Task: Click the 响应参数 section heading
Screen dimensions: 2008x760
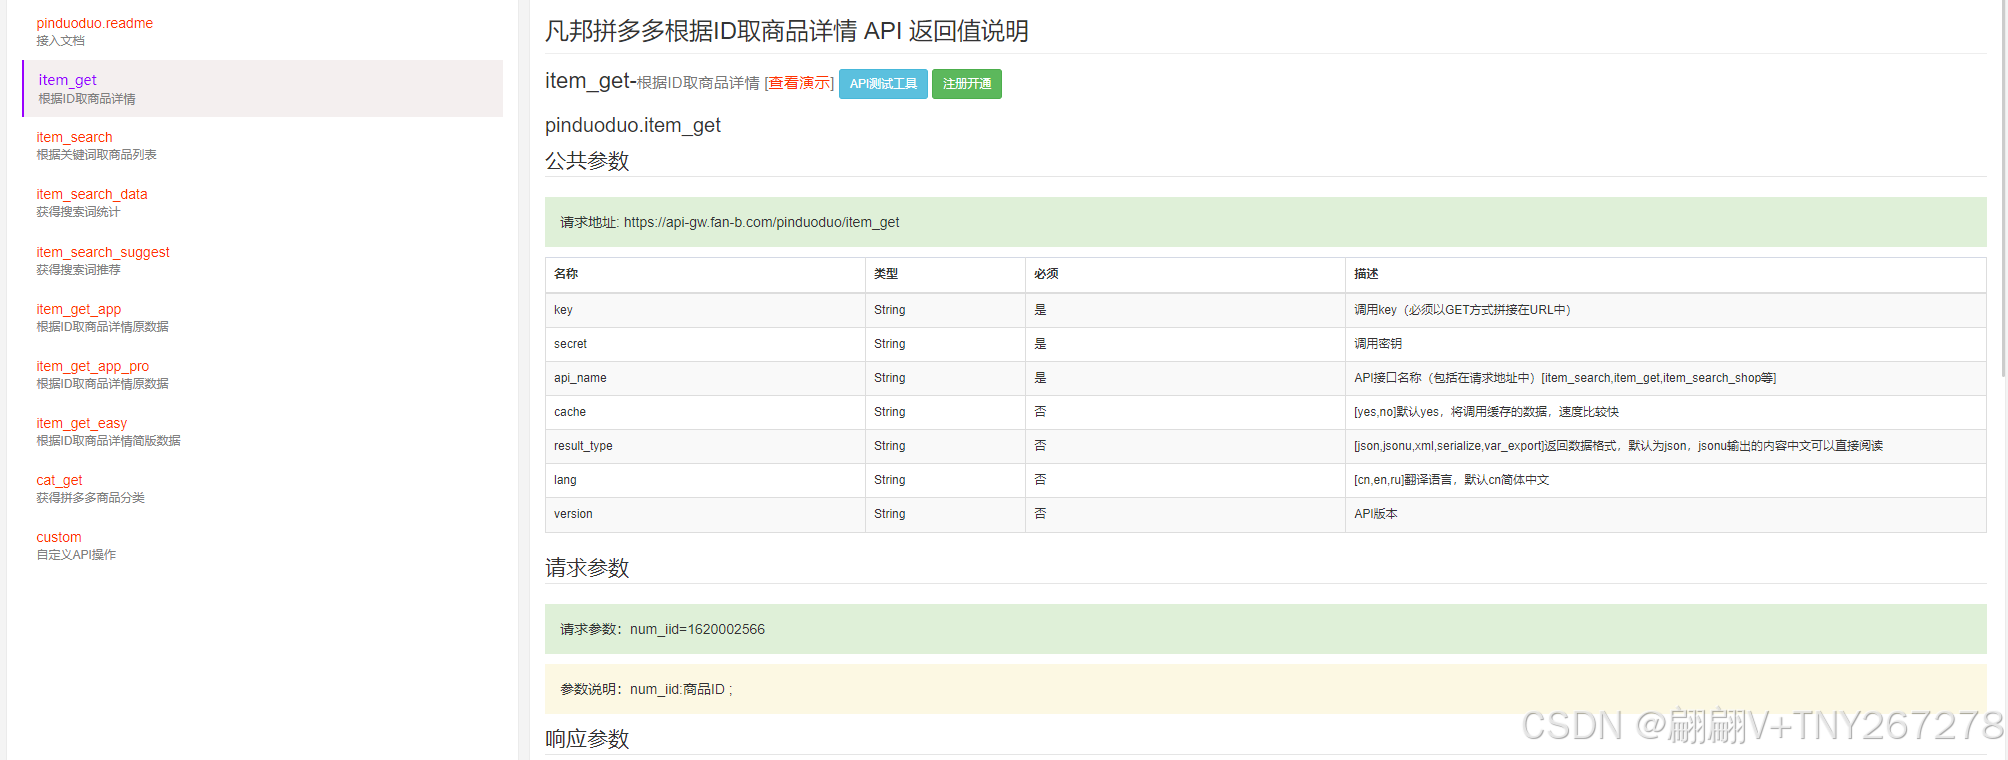Action: point(587,739)
